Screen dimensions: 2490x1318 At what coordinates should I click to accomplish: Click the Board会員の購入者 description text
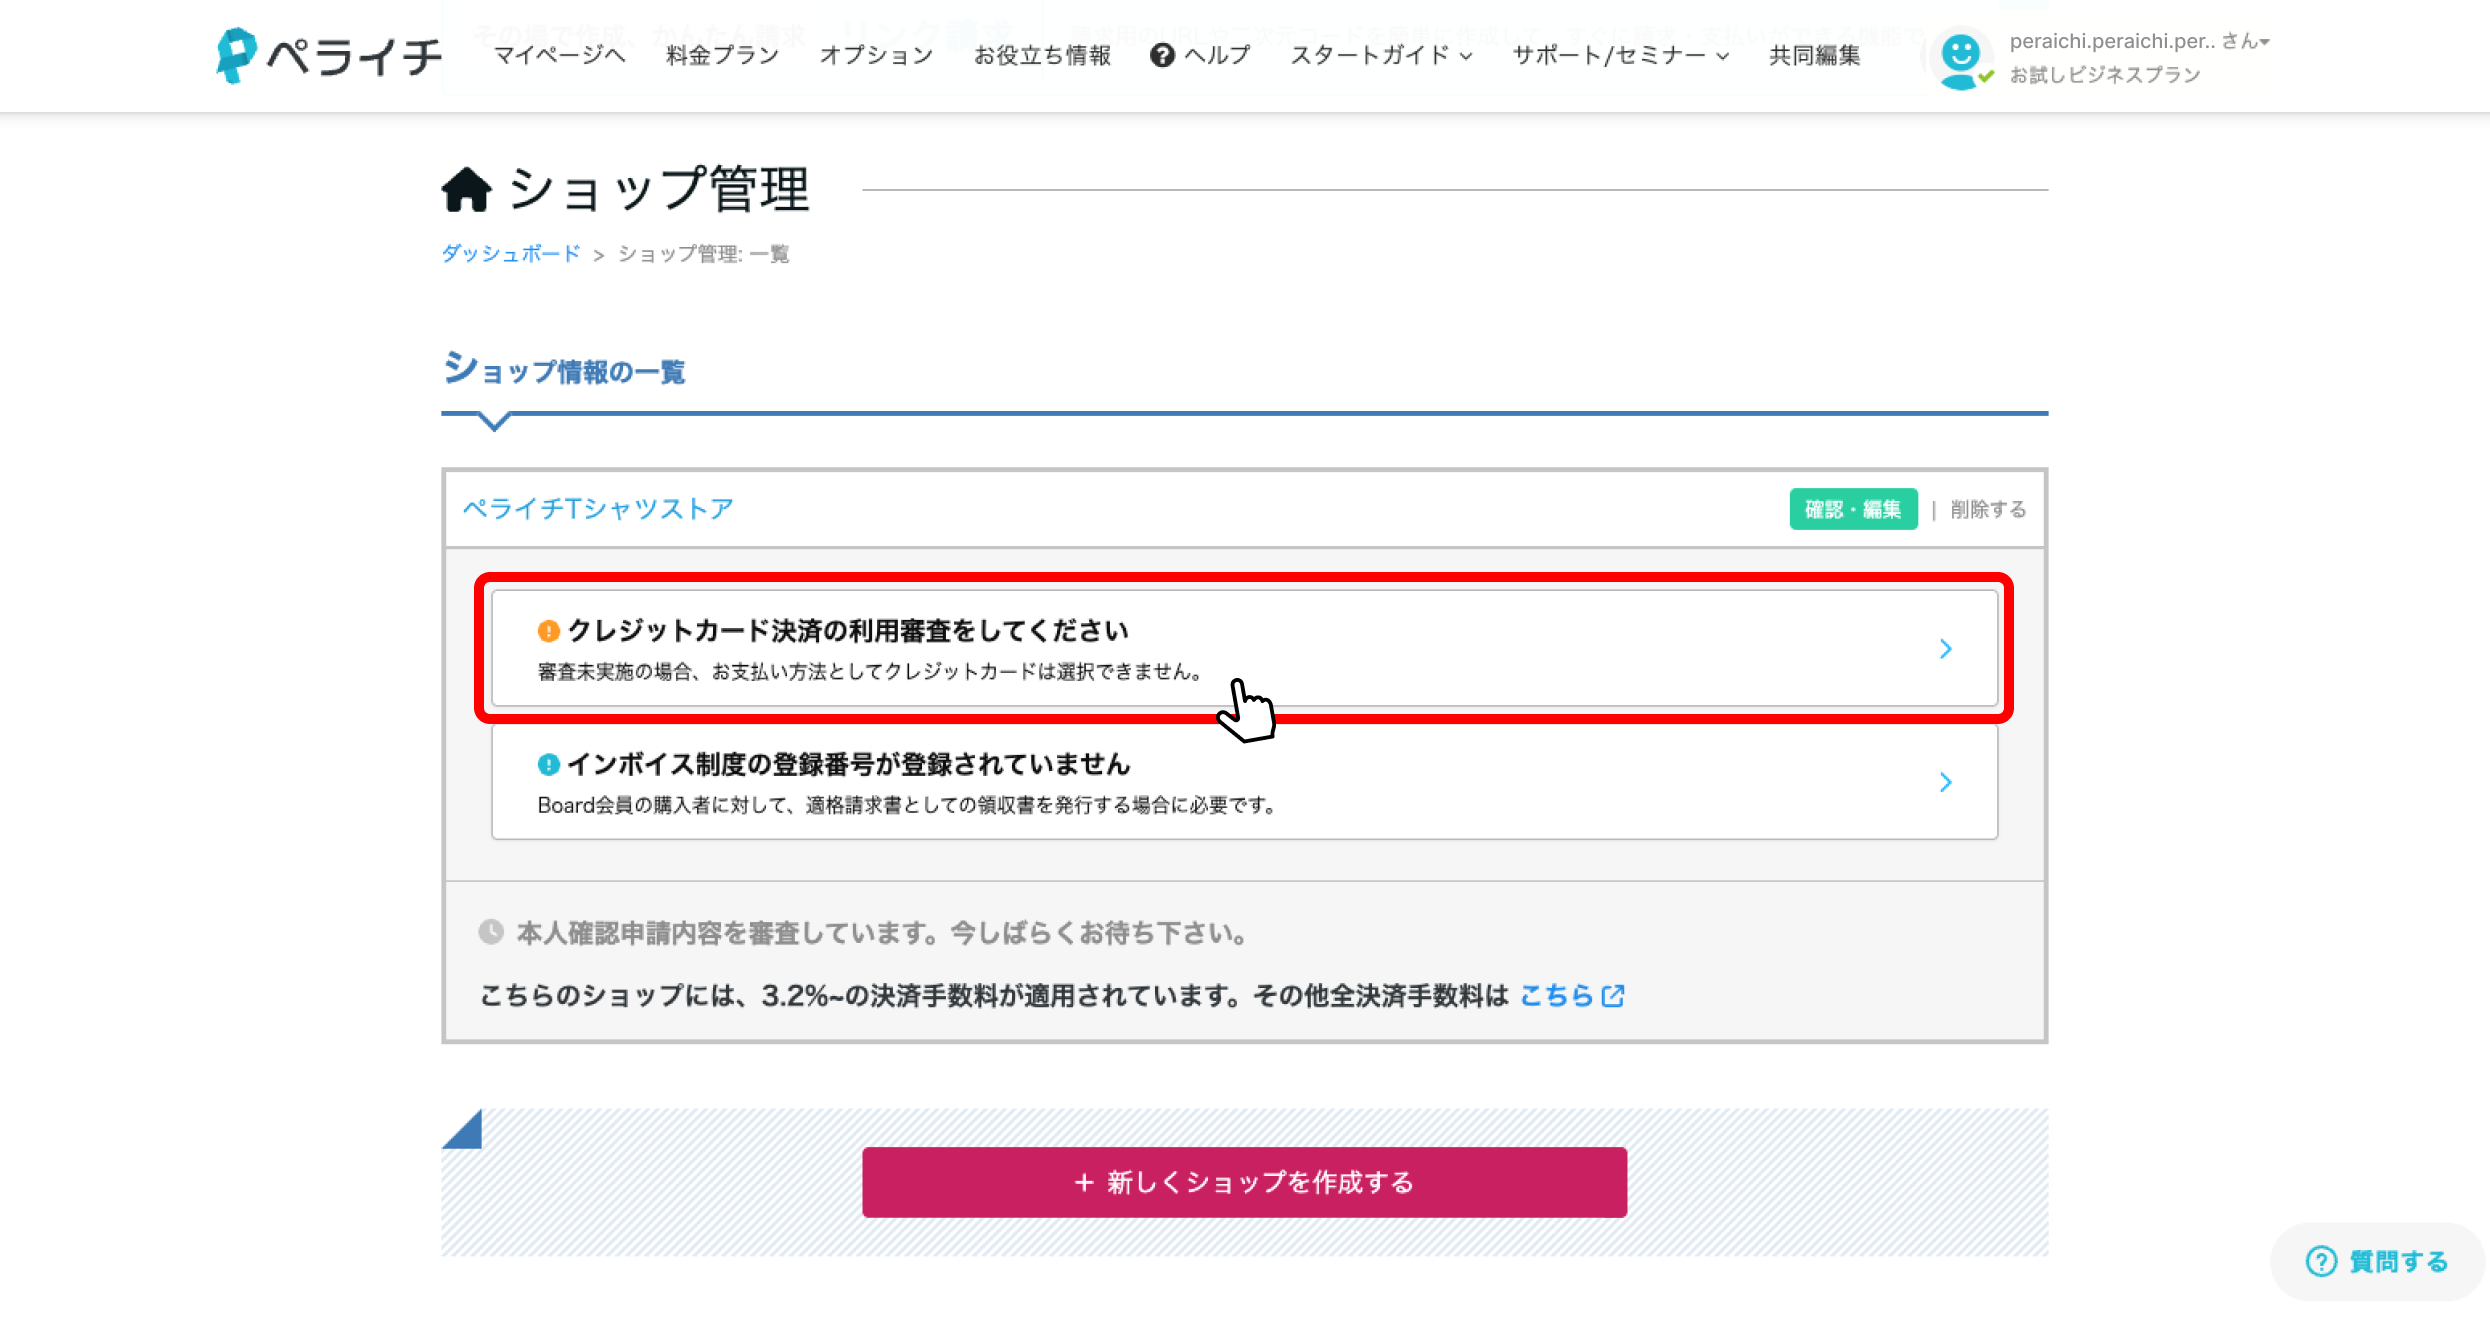pos(906,805)
